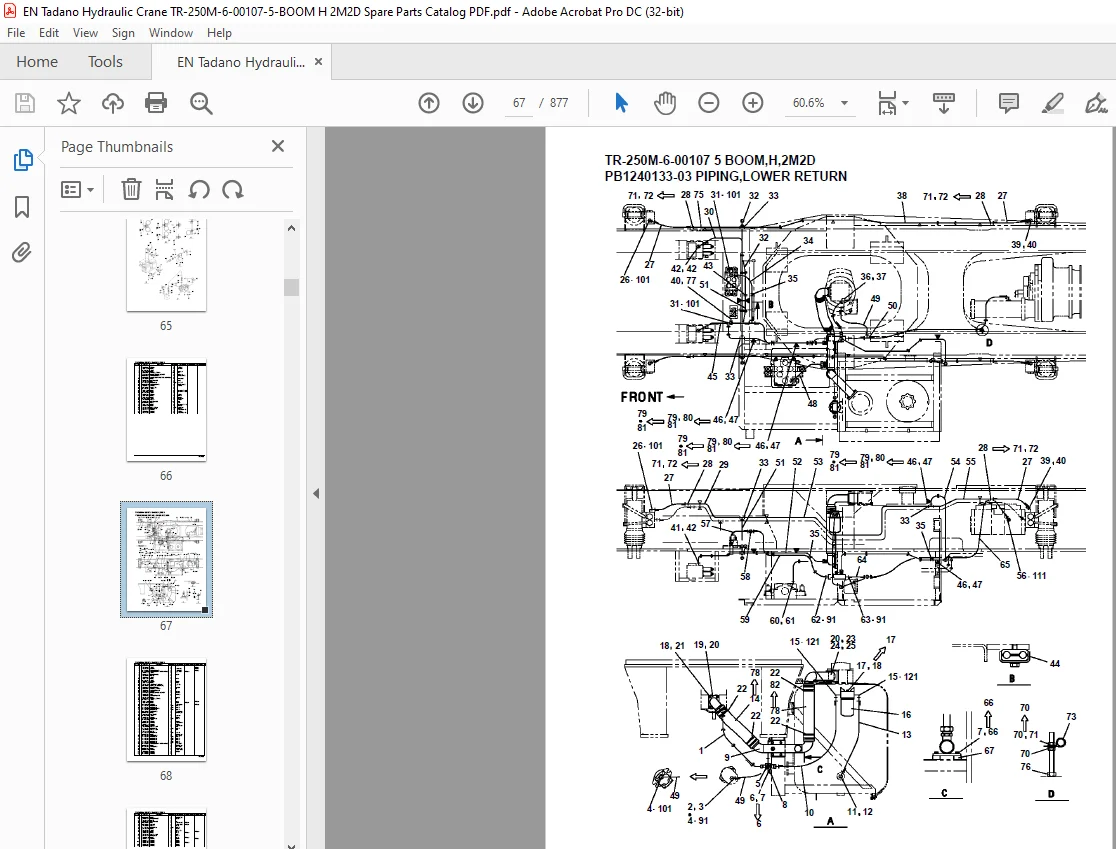Rotate page counterclockwise icon
This screenshot has height=849, width=1116.
point(199,189)
